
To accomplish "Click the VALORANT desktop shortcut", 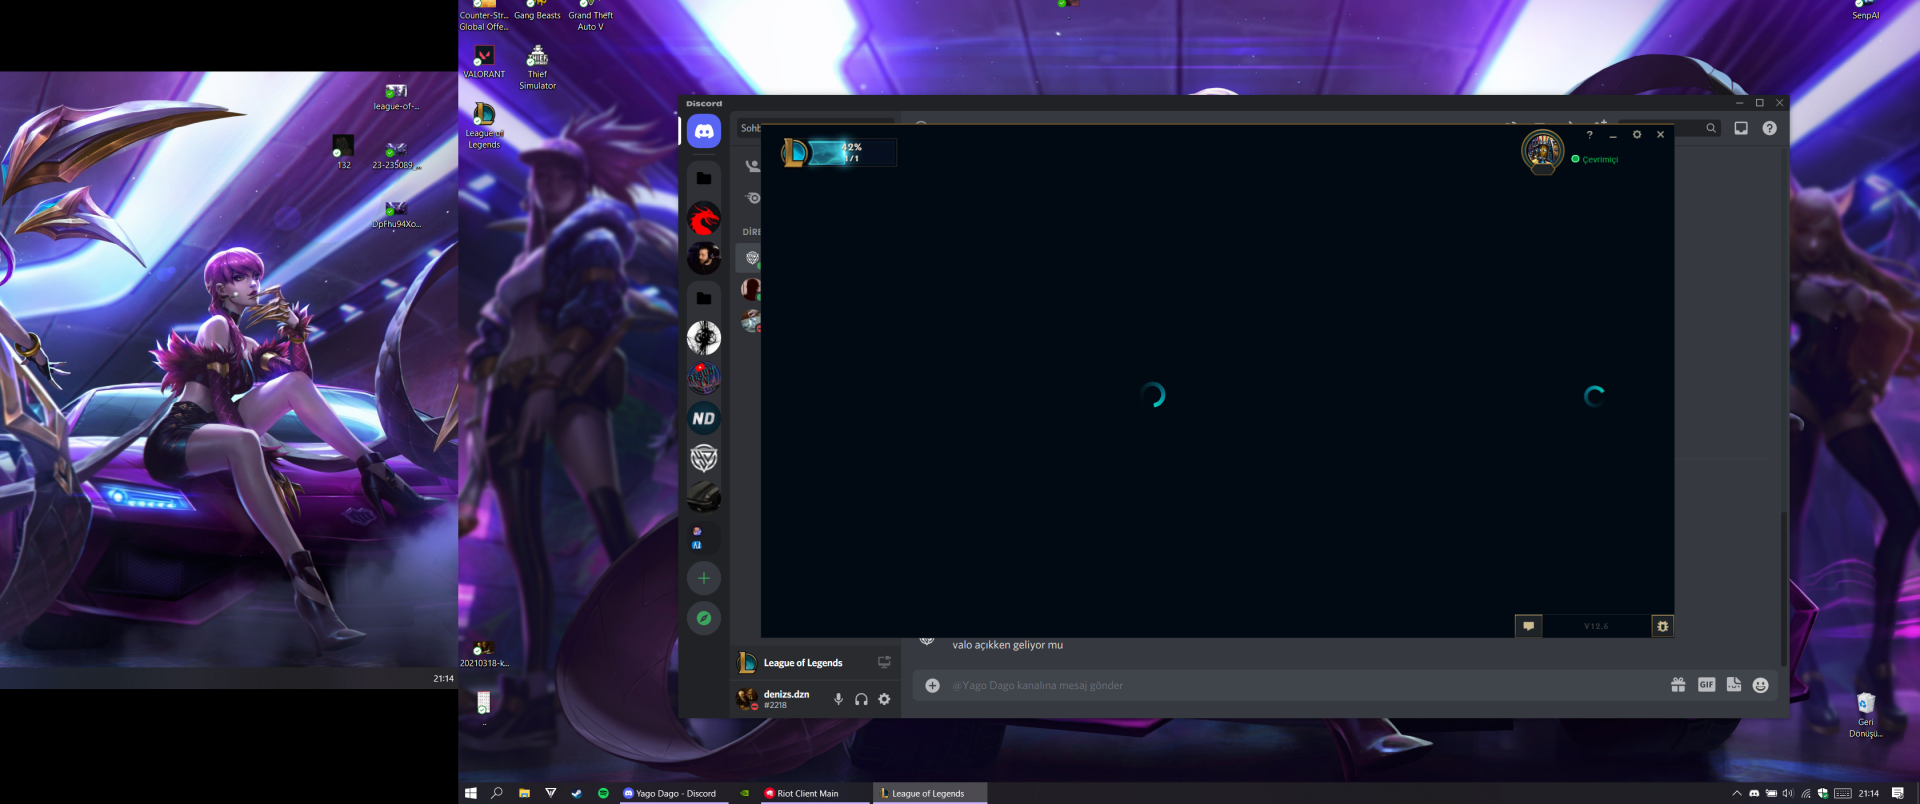I will click(484, 62).
